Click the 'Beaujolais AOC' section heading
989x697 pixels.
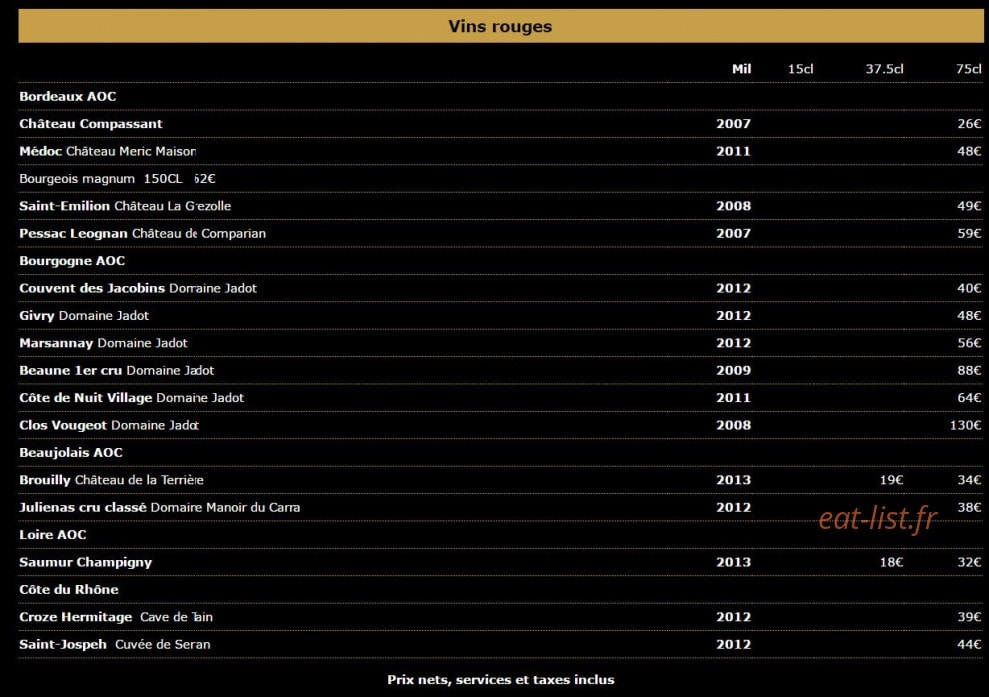point(71,453)
